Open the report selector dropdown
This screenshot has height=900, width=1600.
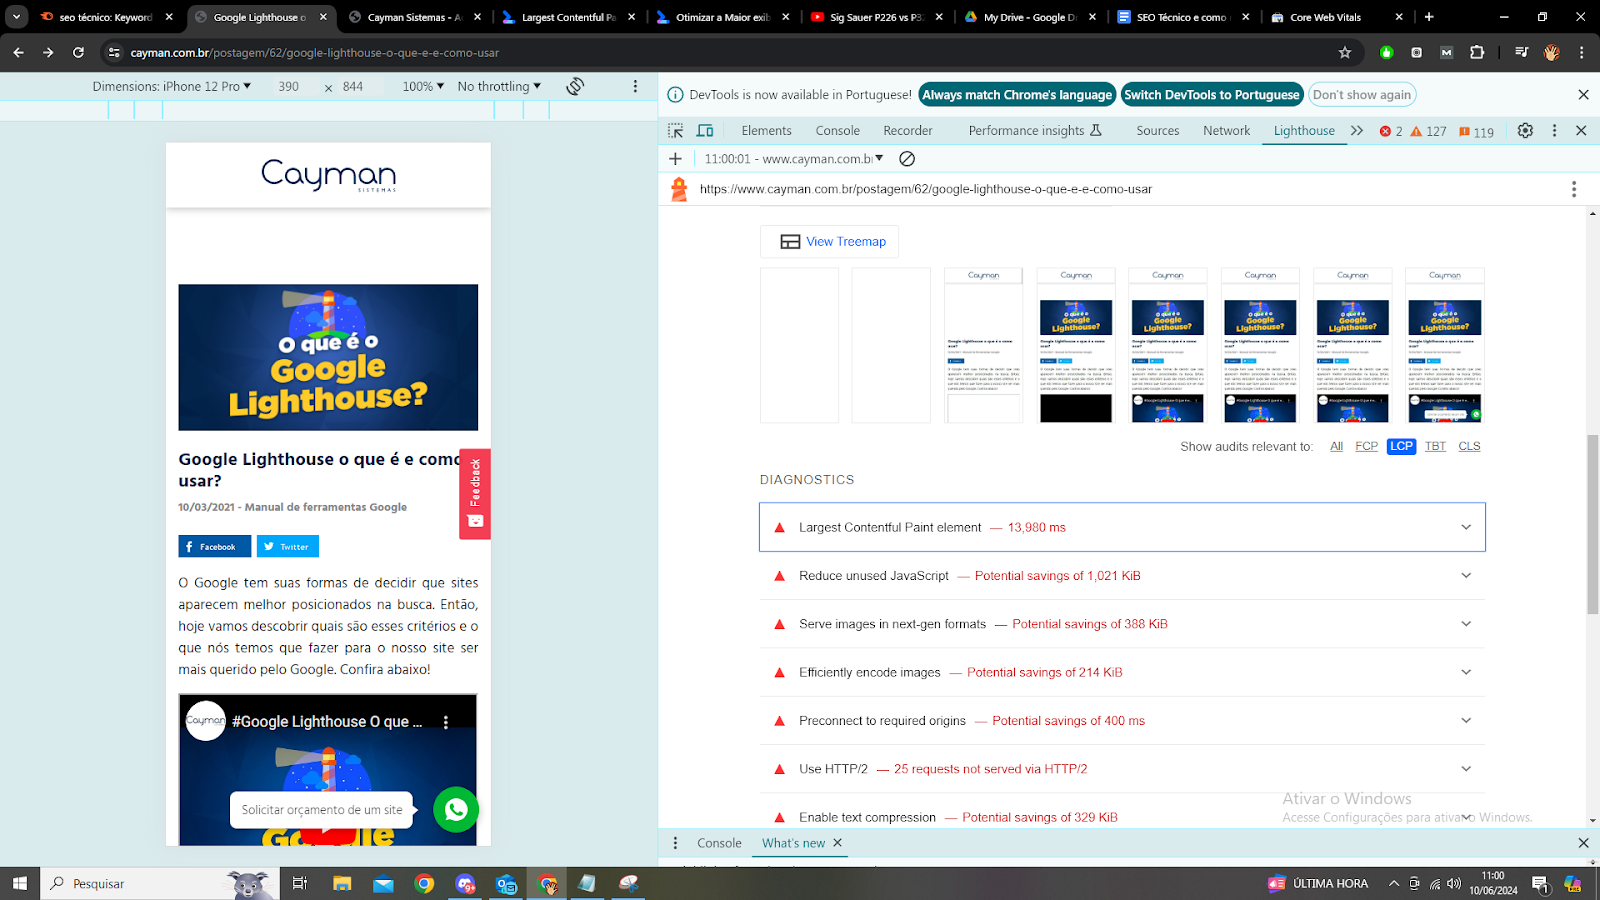click(794, 159)
